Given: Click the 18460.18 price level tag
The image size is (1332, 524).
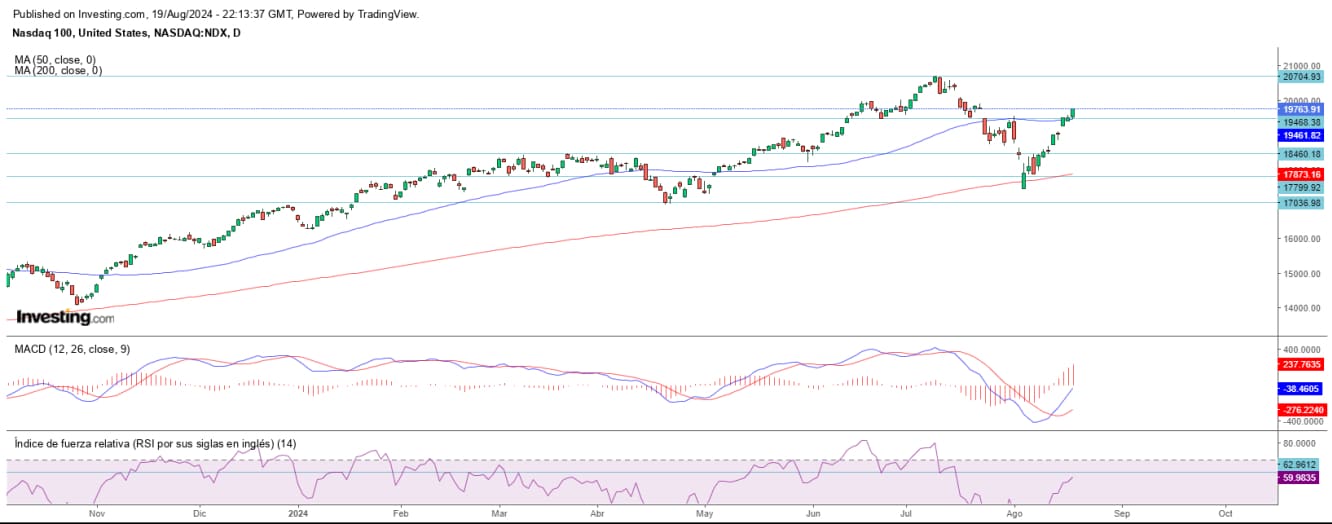Looking at the screenshot, I should 1302,154.
